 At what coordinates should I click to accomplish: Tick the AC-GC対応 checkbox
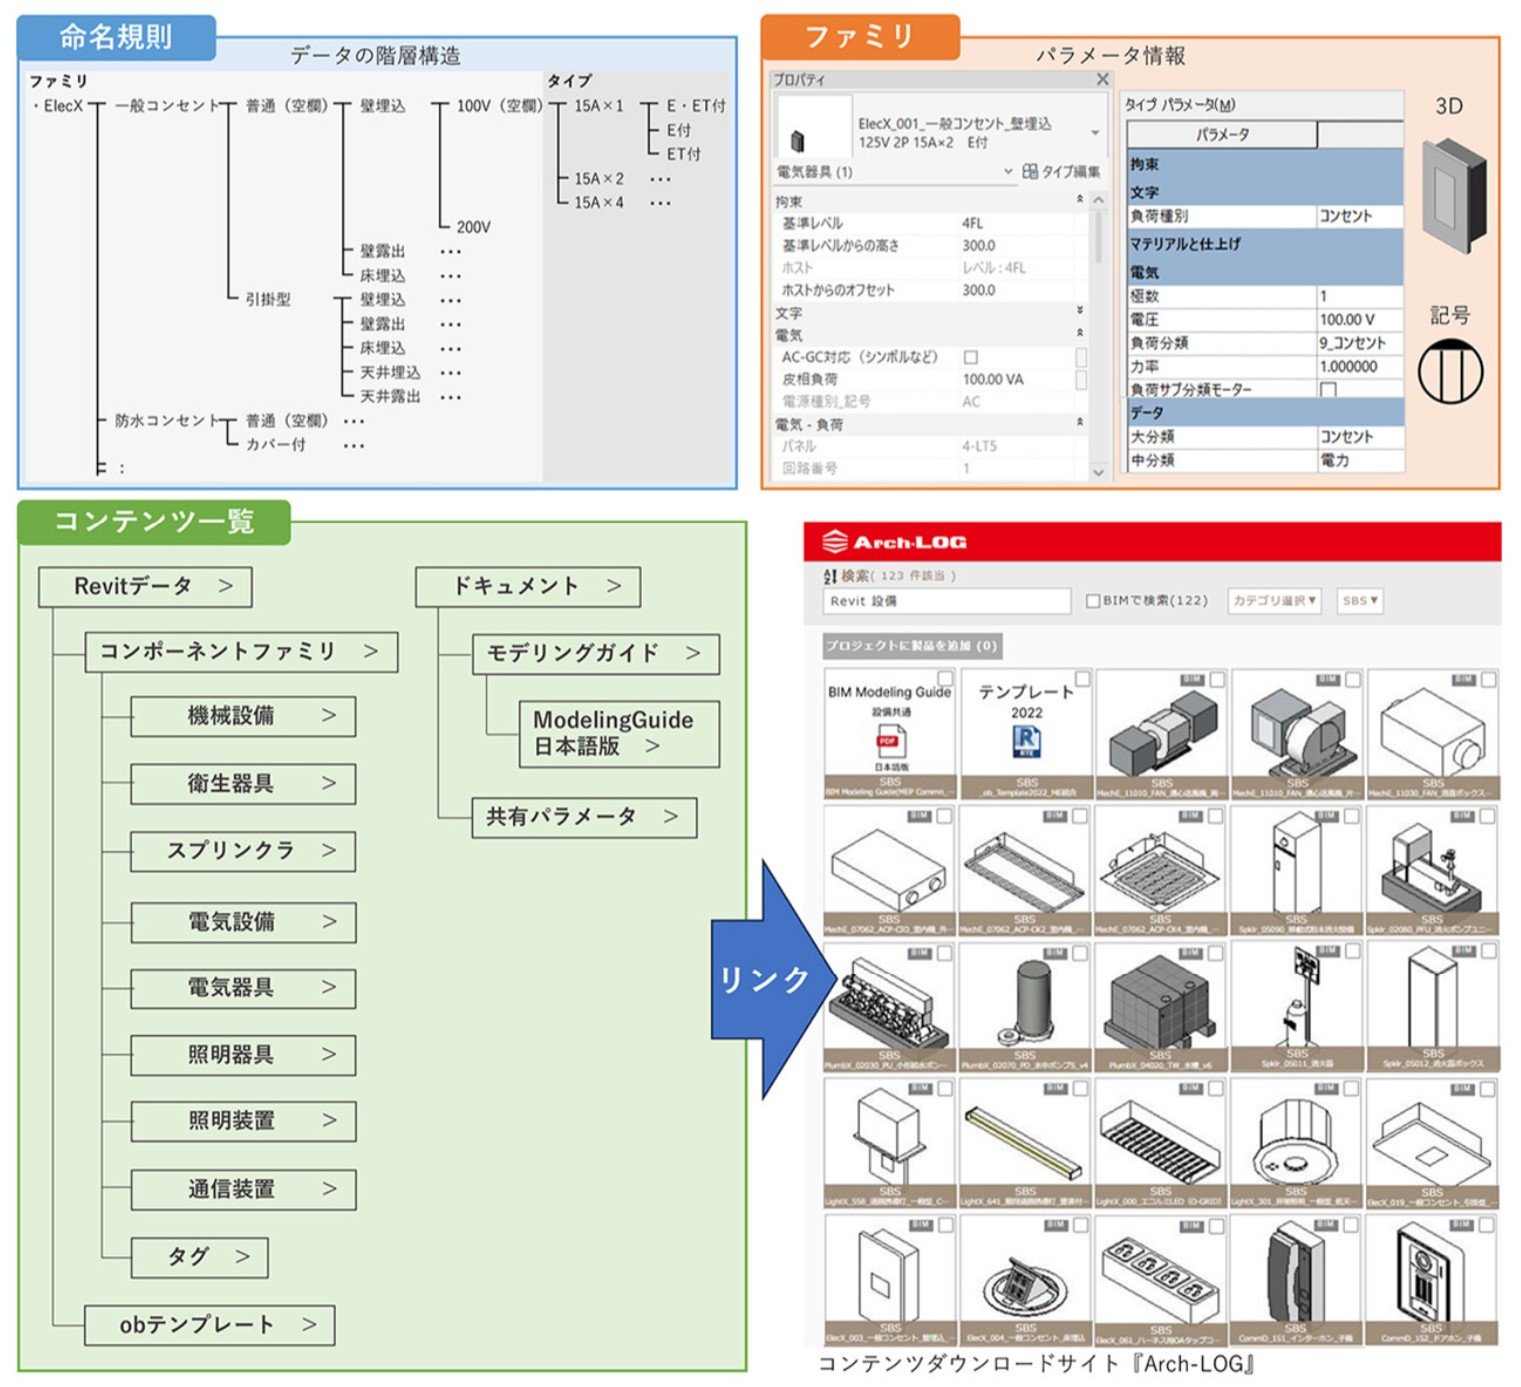pyautogui.click(x=971, y=357)
